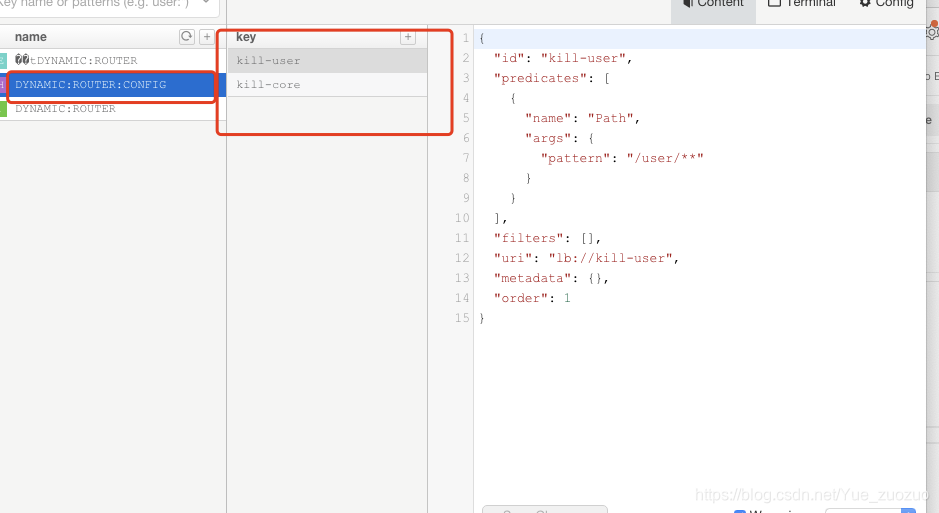Screen dimensions: 939x513
Task: Click the name column header
Action: point(31,37)
